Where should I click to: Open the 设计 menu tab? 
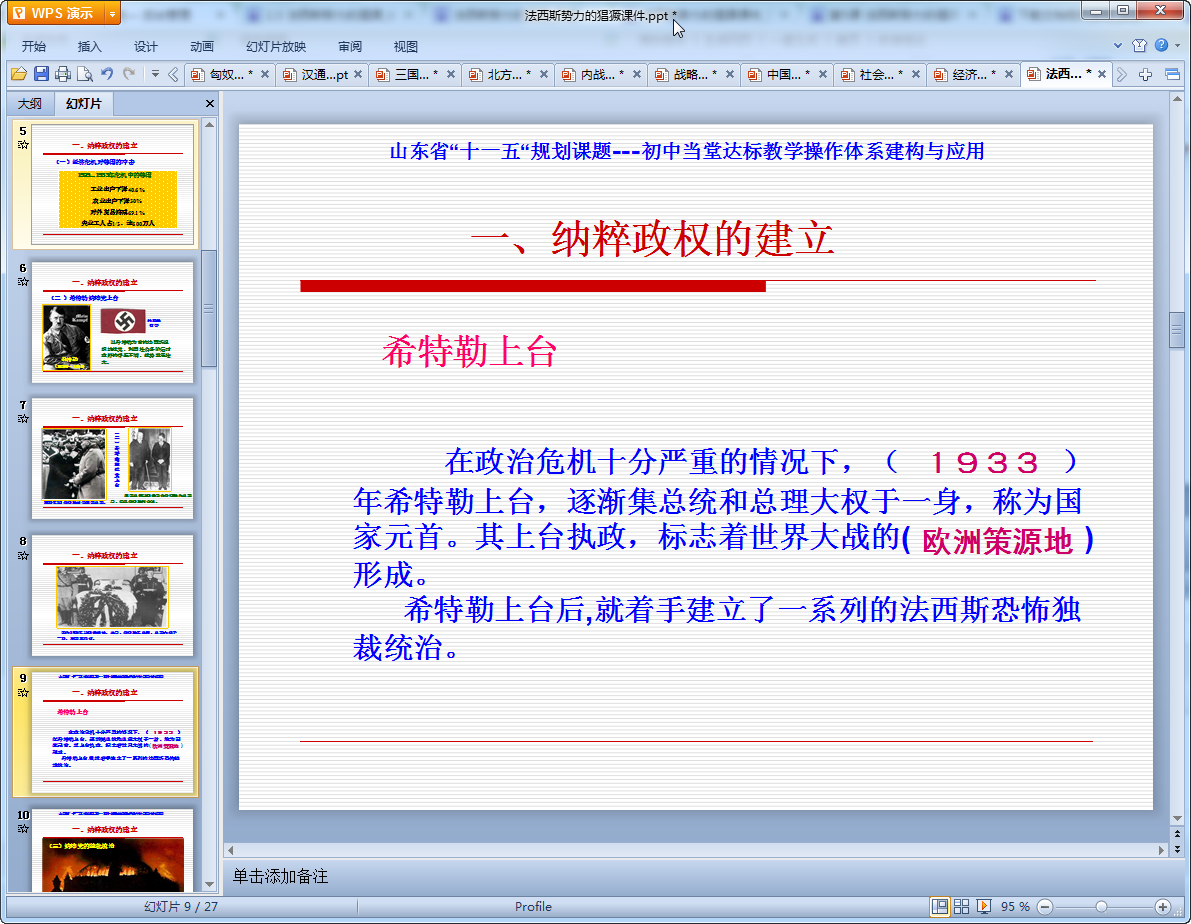click(x=145, y=46)
